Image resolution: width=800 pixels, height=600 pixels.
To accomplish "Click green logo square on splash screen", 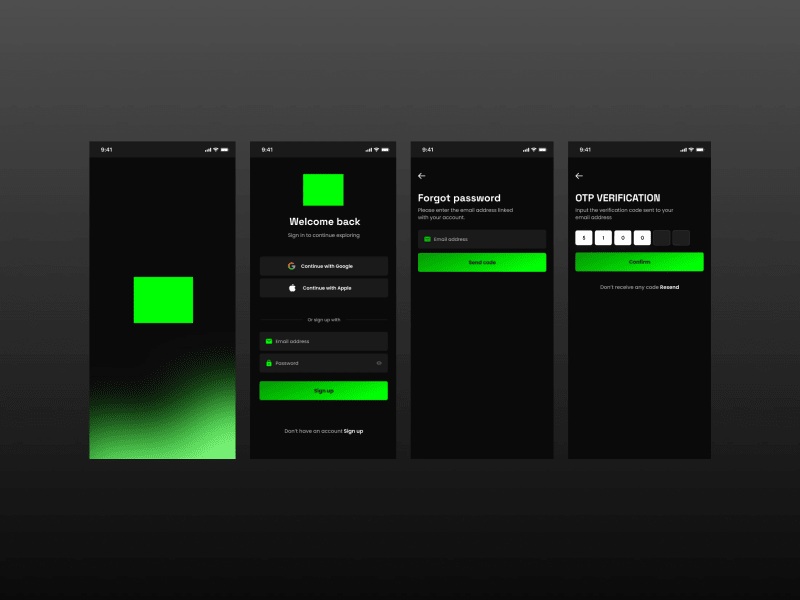I will [x=163, y=300].
